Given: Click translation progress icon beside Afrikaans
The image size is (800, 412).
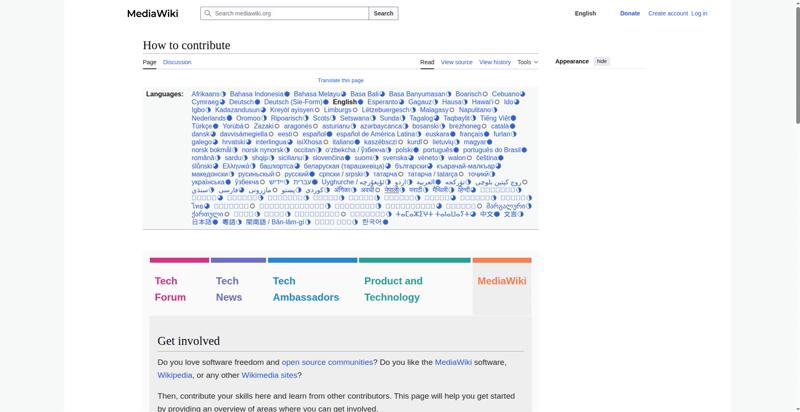Looking at the screenshot, I should [x=223, y=94].
